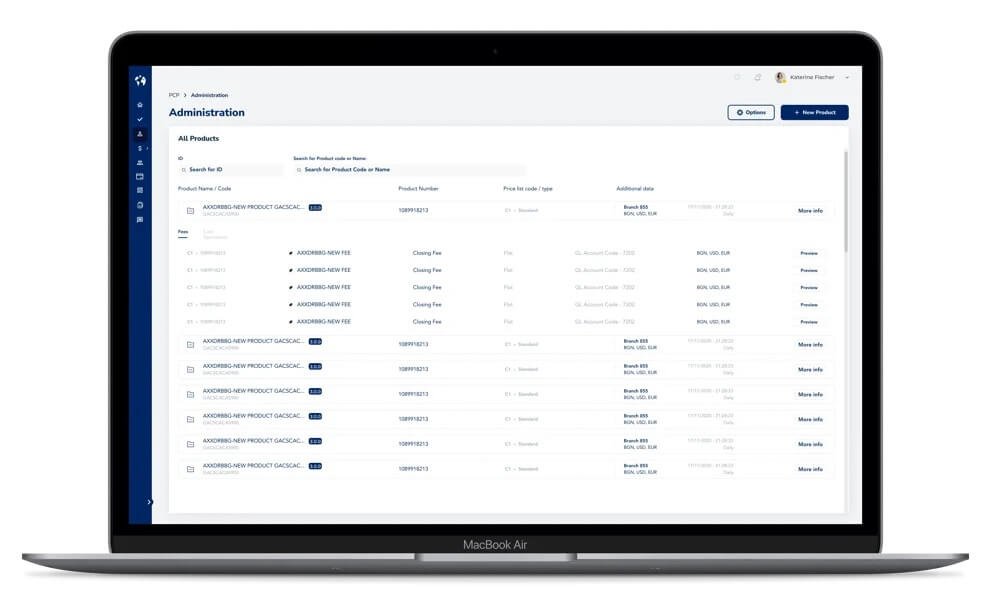Click the notification icon beside the user avatar
This screenshot has width=991, height=590.
758,77
